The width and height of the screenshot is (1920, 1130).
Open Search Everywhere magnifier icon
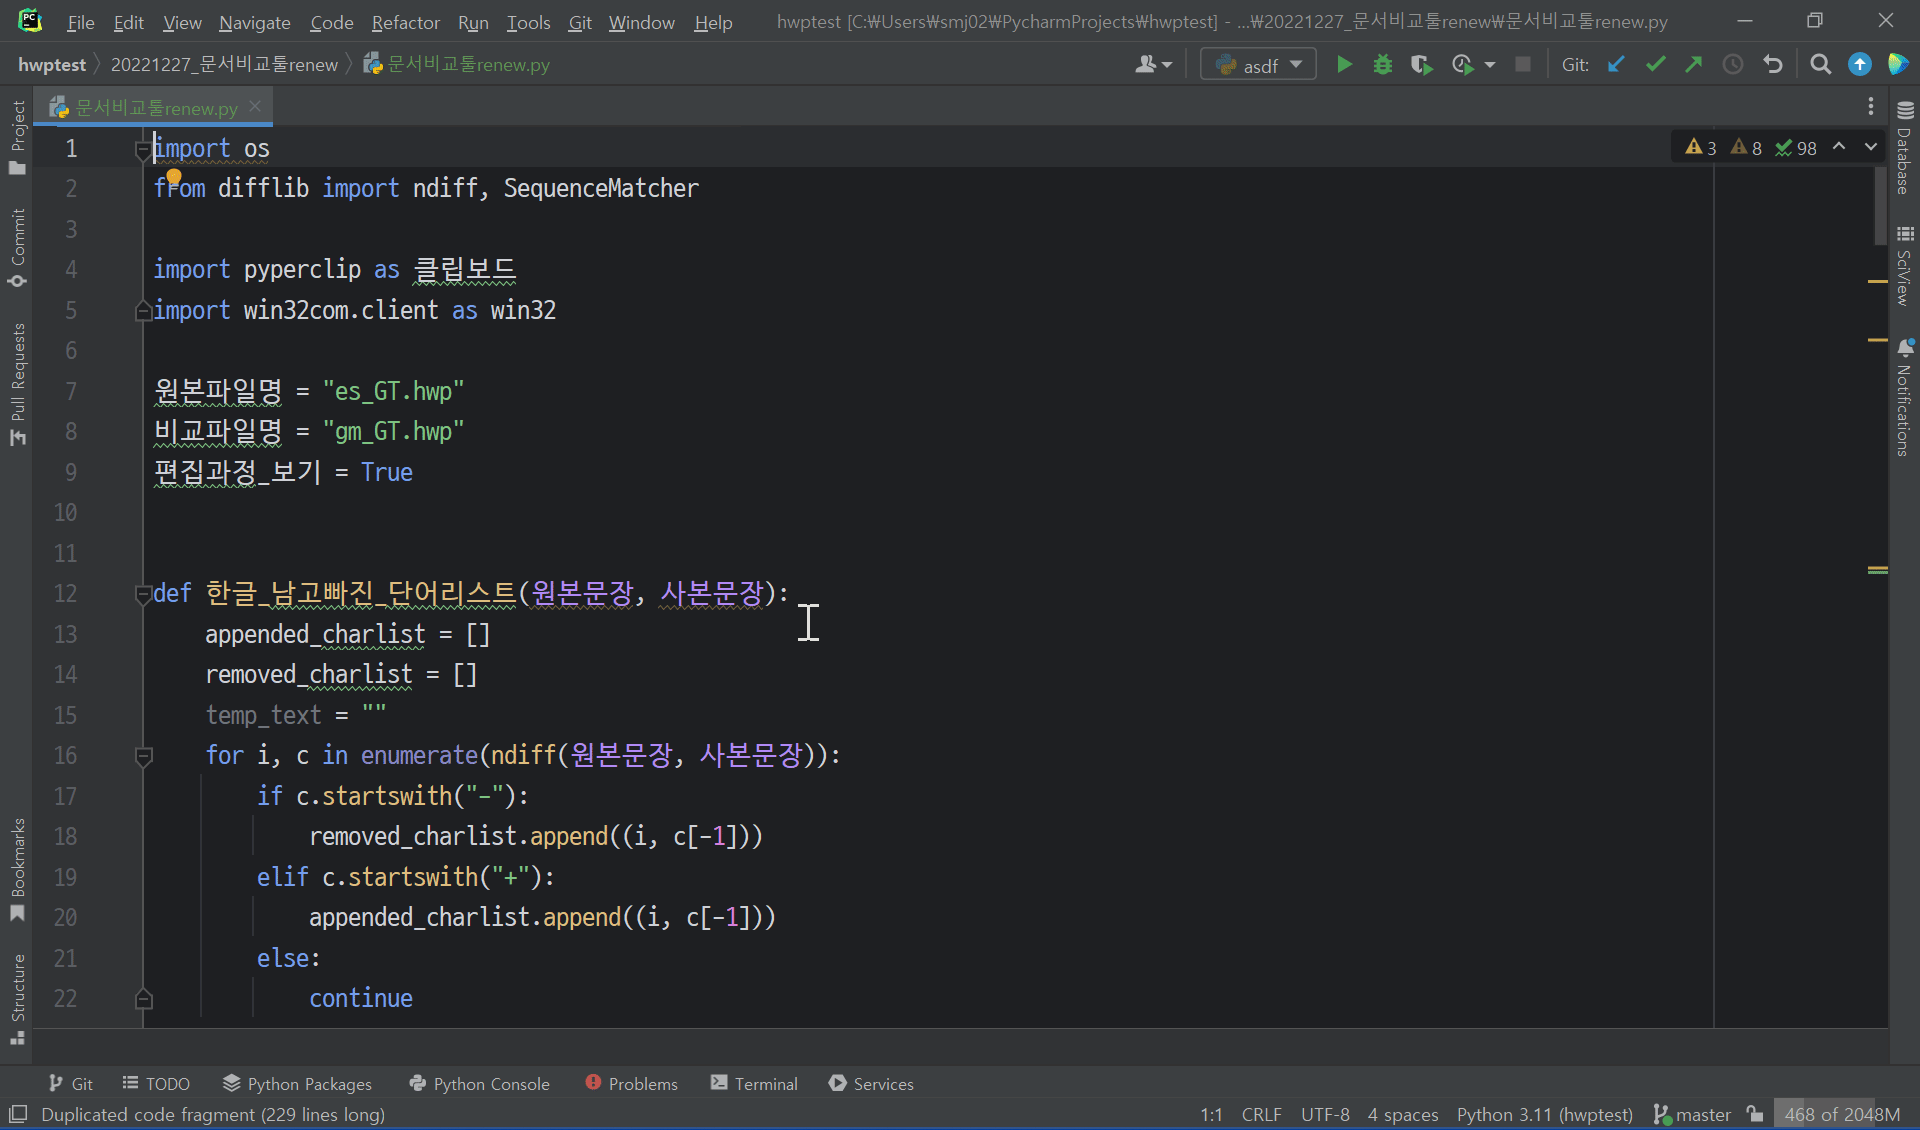pos(1820,65)
